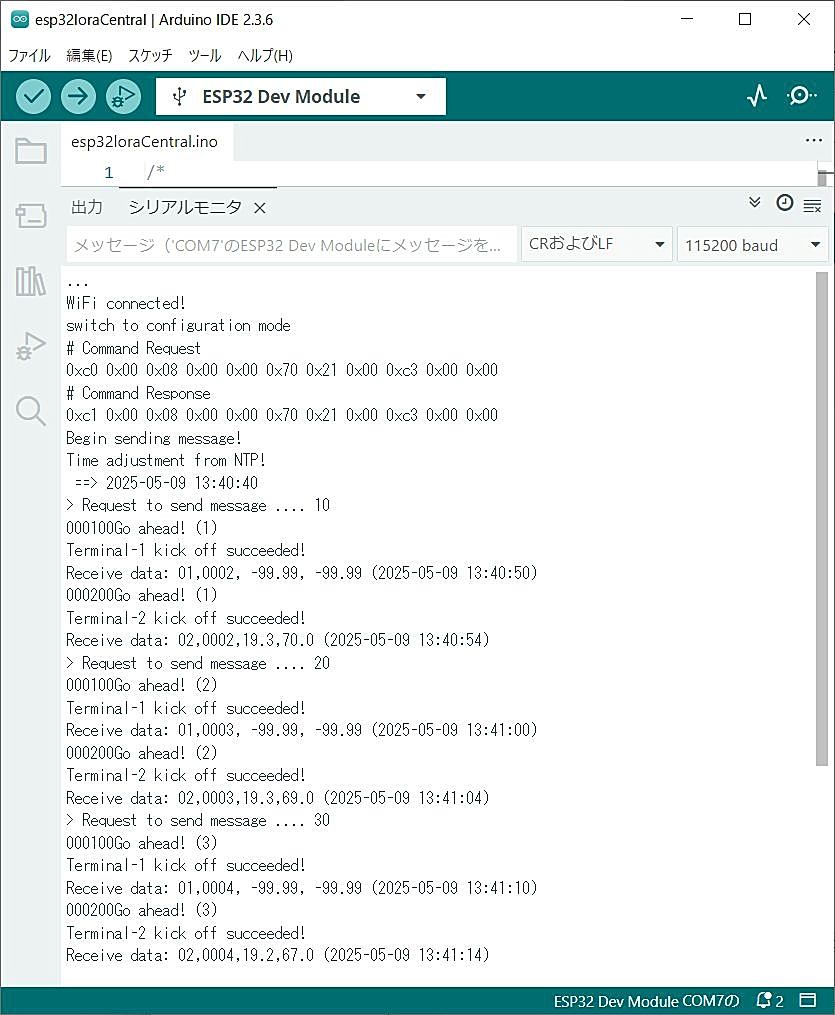Toggle bottom panel icon in status bar
Viewport: 835px width, 1015px height.
point(808,1000)
